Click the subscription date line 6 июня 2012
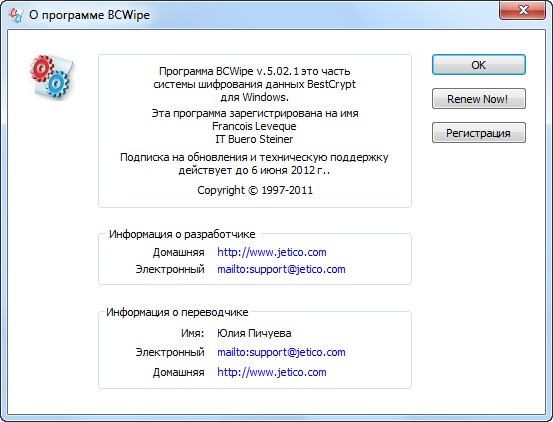This screenshot has height=422, width=553. click(254, 170)
